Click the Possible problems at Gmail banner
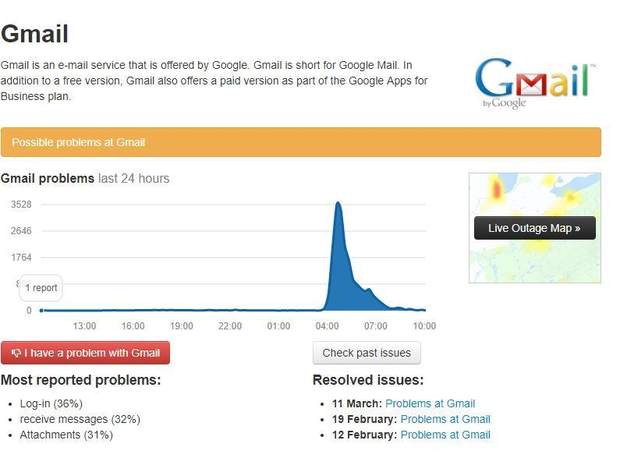This screenshot has height=452, width=620. pyautogui.click(x=300, y=142)
